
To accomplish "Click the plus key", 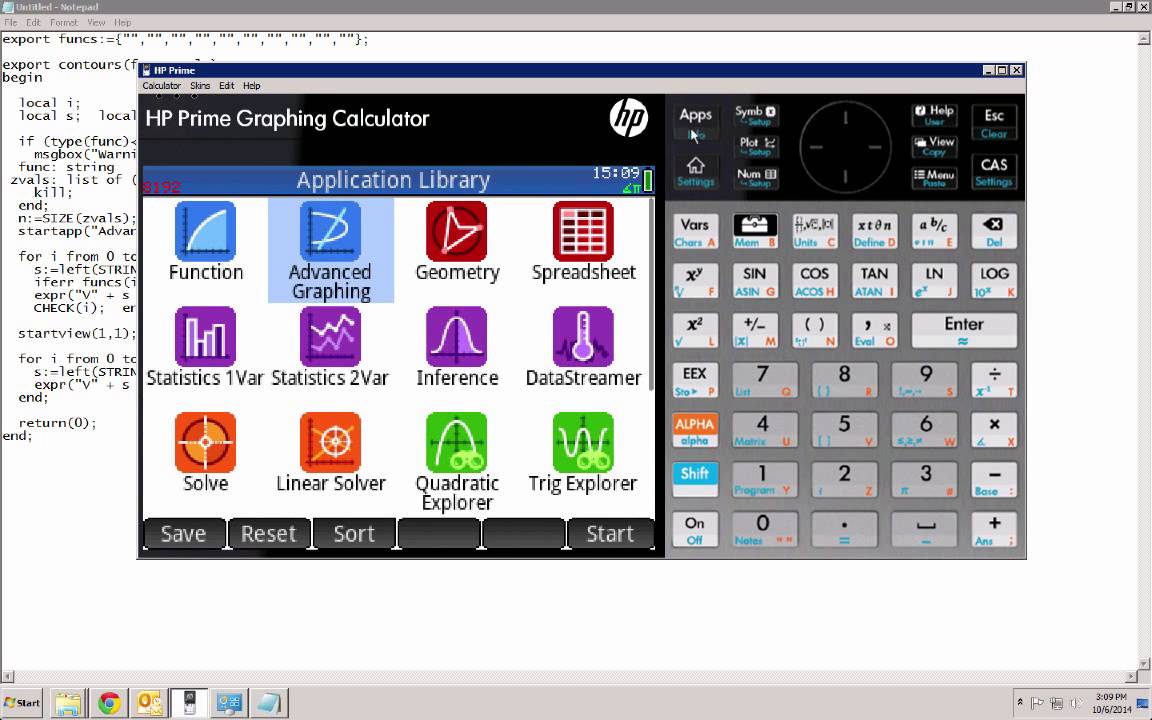I will tap(994, 530).
